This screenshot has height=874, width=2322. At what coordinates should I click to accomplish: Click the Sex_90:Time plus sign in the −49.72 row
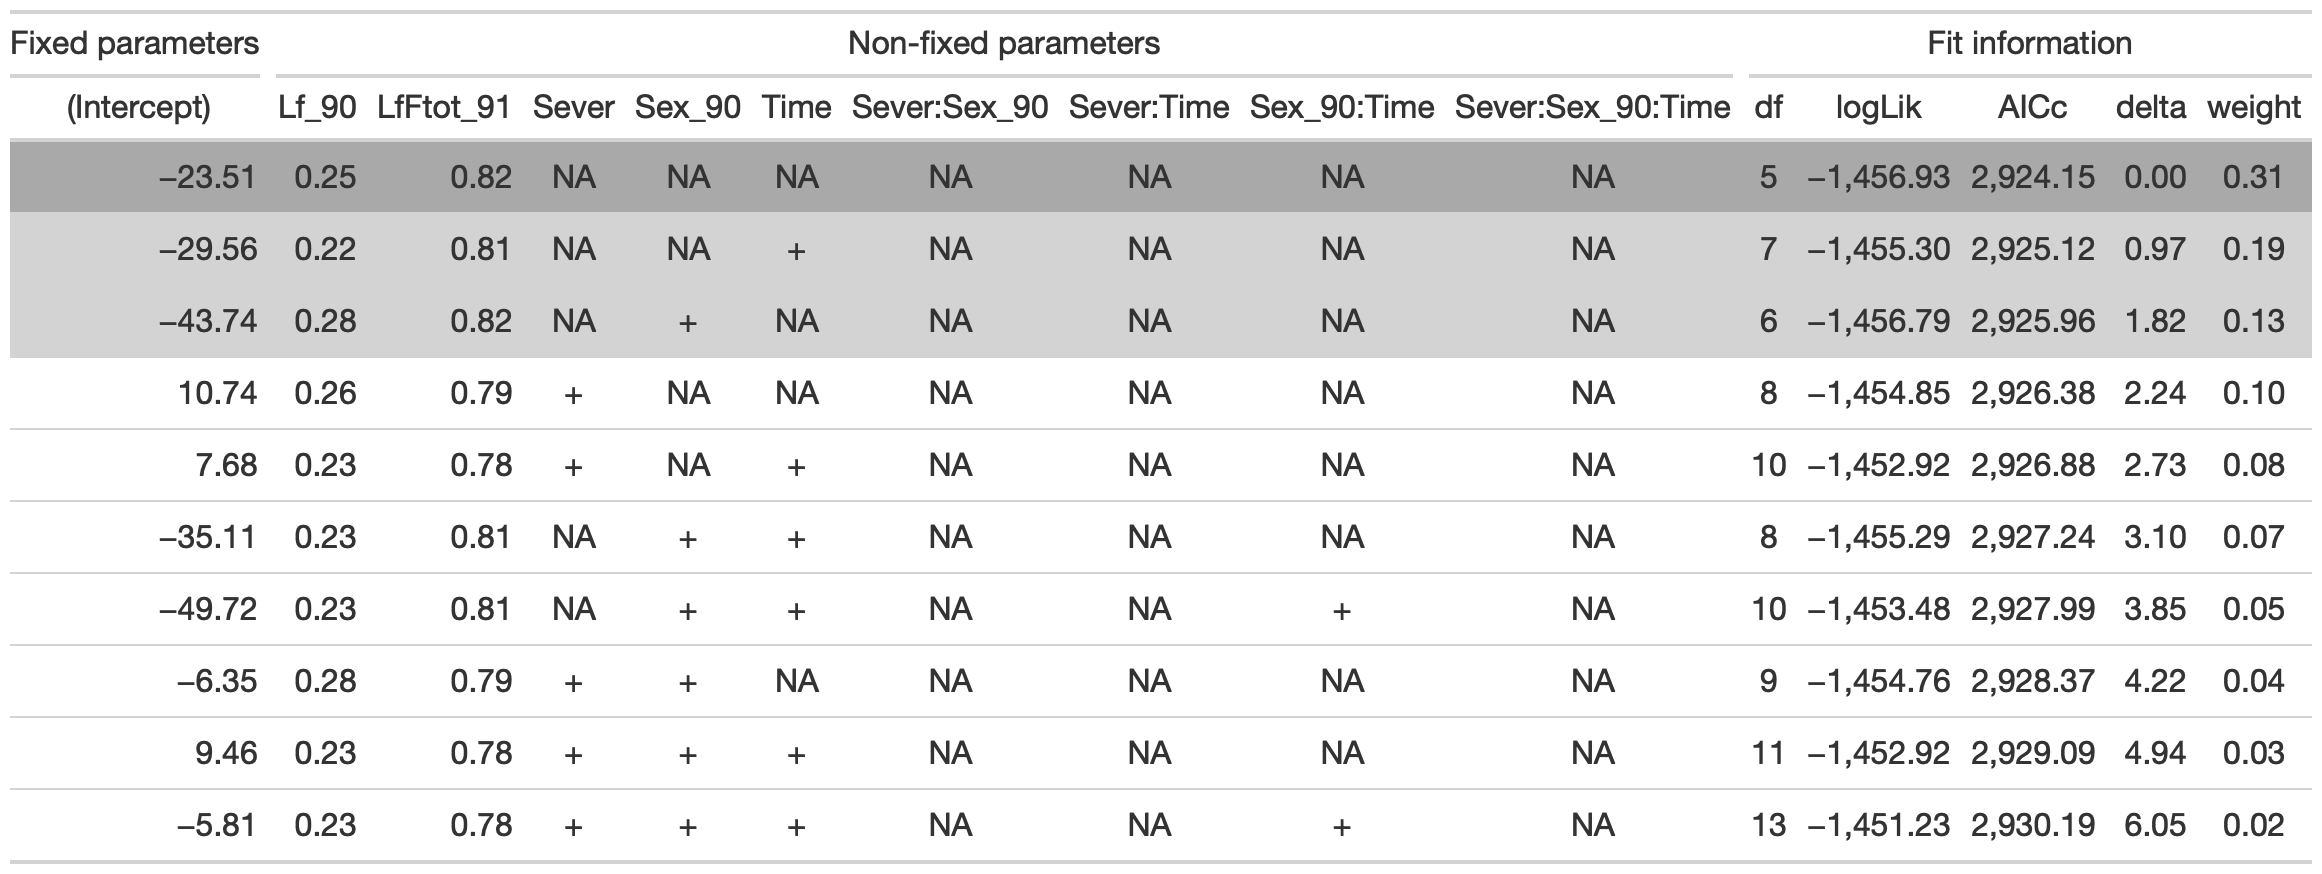click(1341, 610)
